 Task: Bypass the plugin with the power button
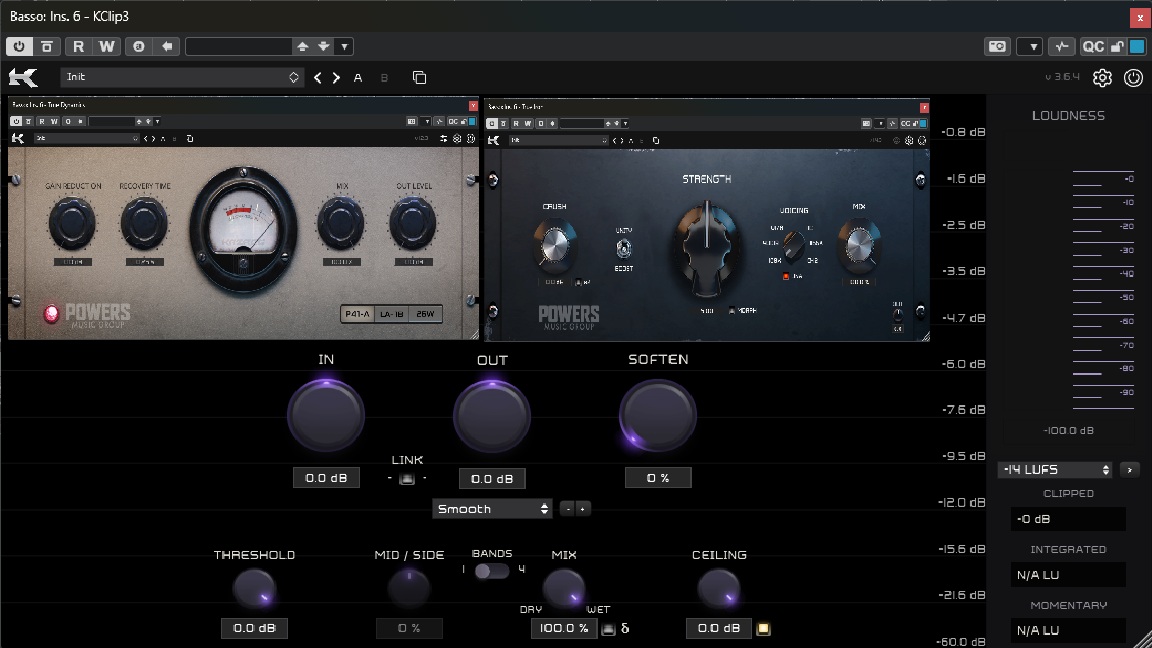pyautogui.click(x=18, y=46)
